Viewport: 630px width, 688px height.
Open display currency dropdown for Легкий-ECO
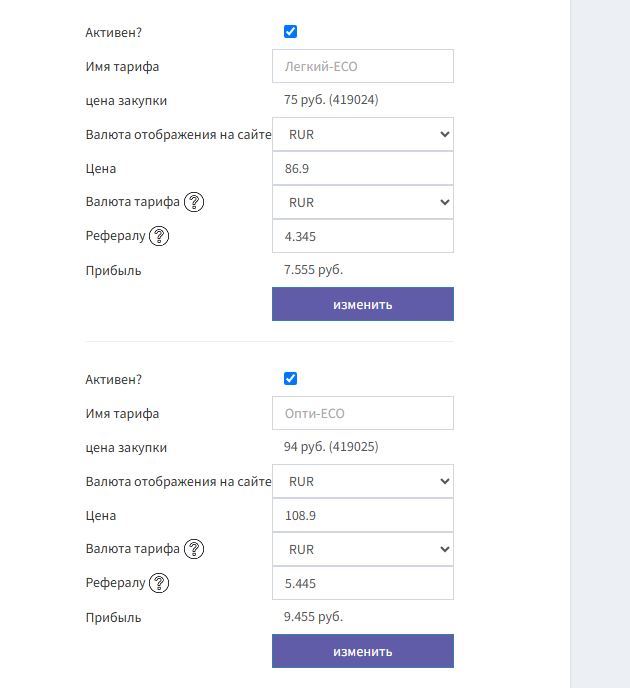click(362, 134)
